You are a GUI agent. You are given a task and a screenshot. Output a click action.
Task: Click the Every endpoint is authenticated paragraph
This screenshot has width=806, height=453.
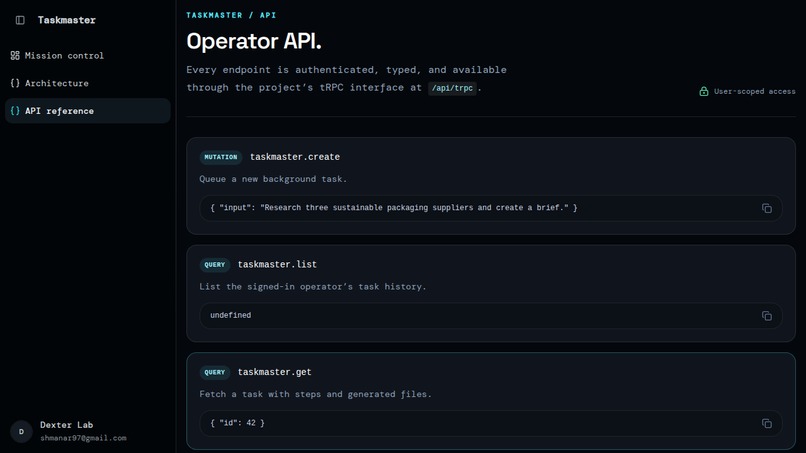(x=346, y=79)
